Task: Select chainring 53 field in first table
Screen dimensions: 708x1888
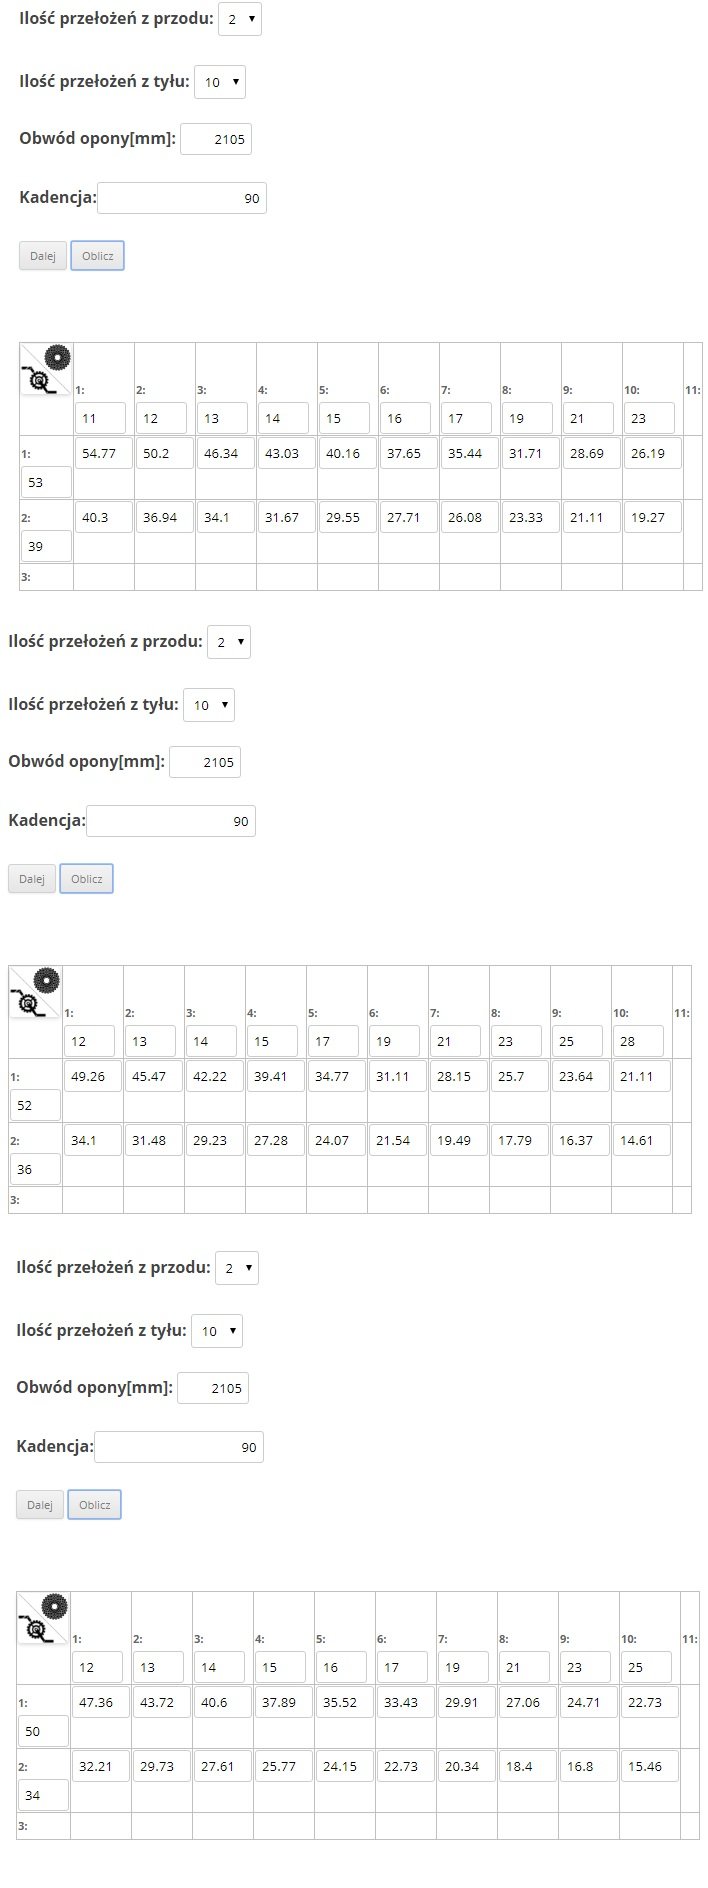Action: pyautogui.click(x=47, y=482)
